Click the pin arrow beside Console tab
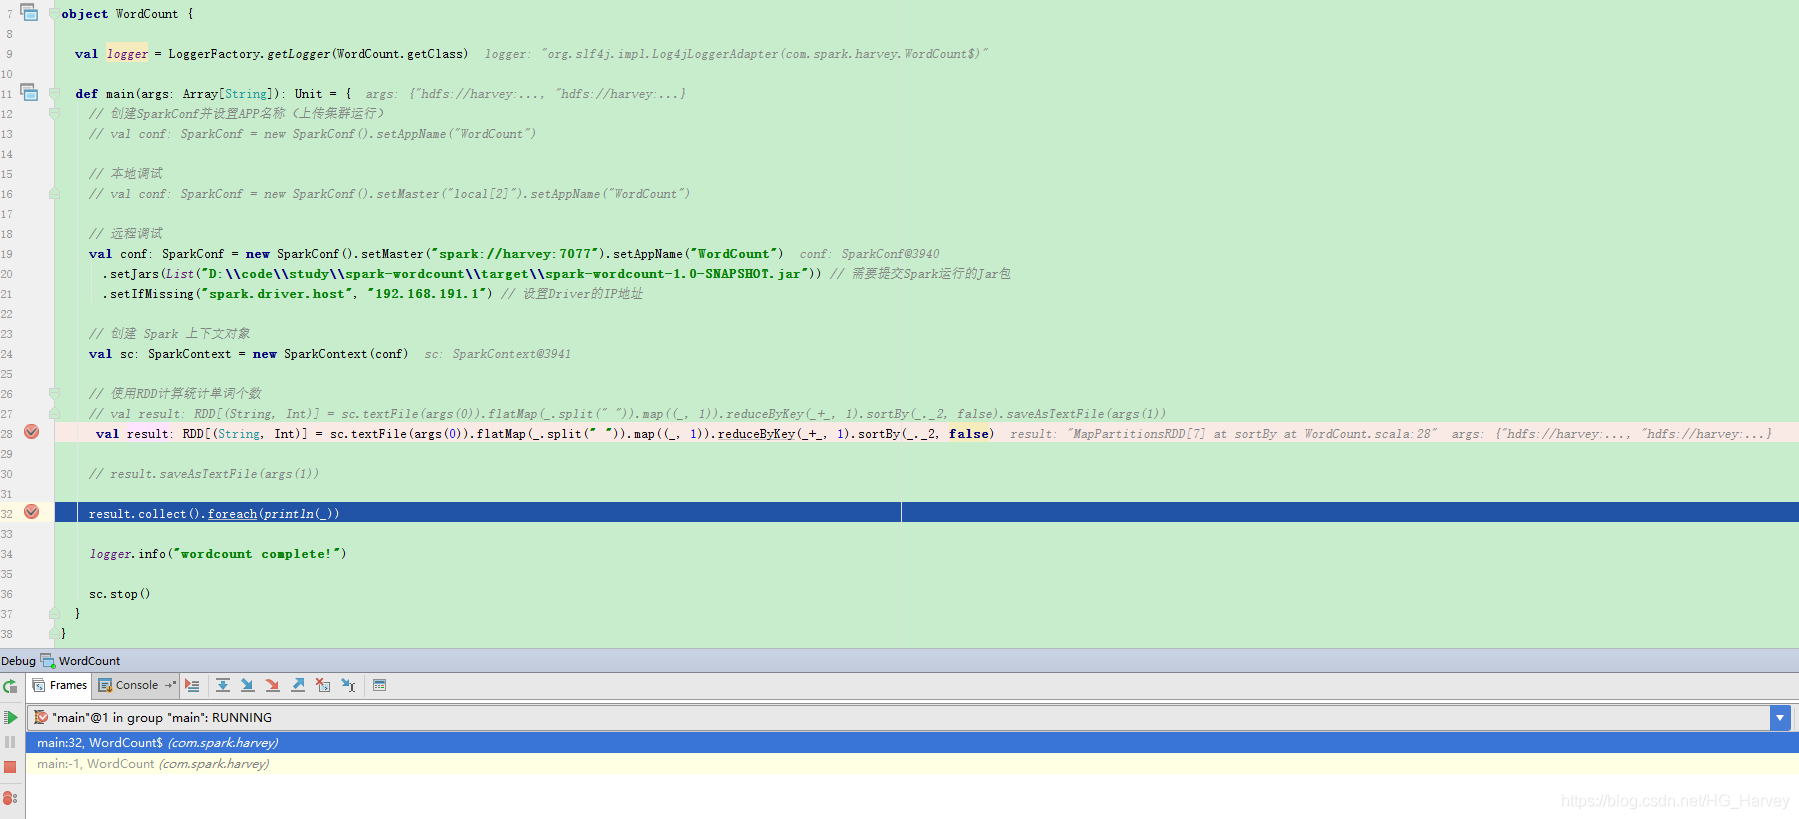 170,685
